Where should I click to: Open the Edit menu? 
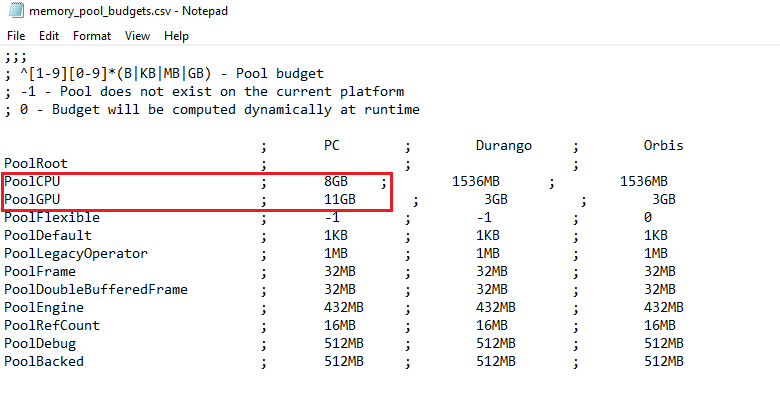(49, 36)
